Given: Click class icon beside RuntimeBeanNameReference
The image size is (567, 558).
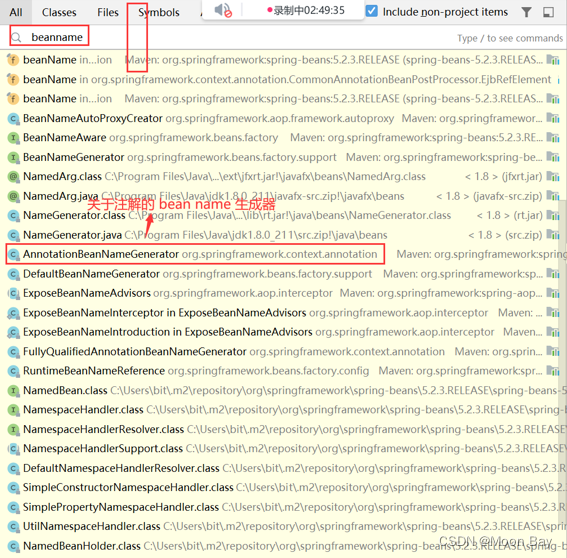Looking at the screenshot, I should tap(13, 371).
